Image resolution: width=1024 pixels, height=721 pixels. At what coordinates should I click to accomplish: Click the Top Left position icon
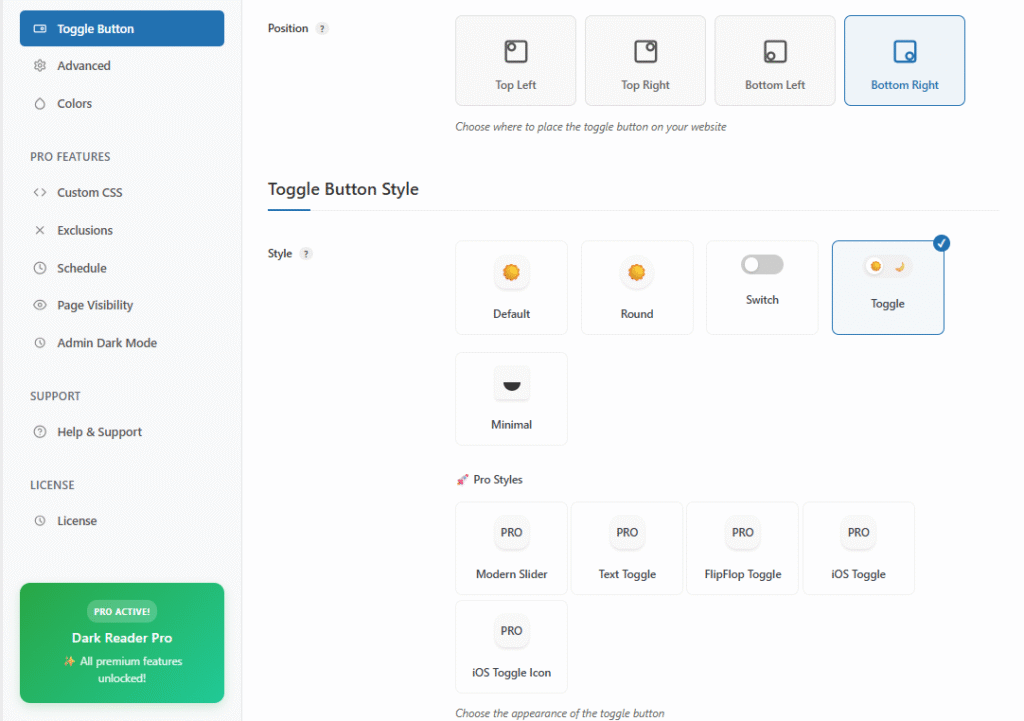pos(516,52)
